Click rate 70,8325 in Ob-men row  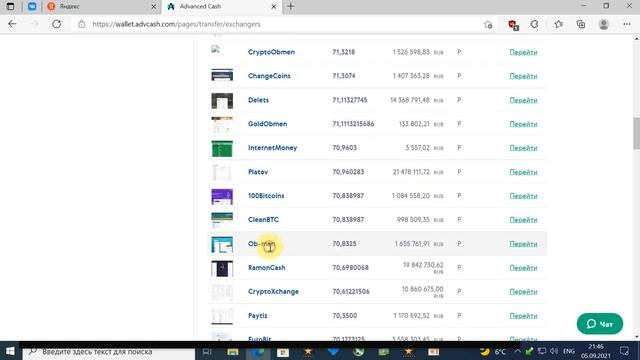[x=344, y=244]
